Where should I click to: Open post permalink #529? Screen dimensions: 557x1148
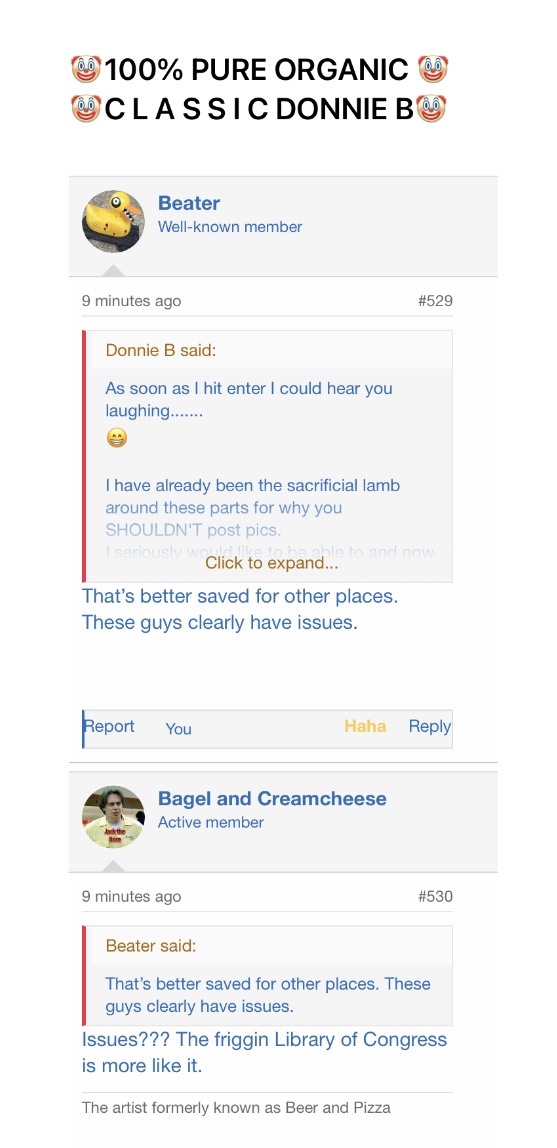coord(435,300)
